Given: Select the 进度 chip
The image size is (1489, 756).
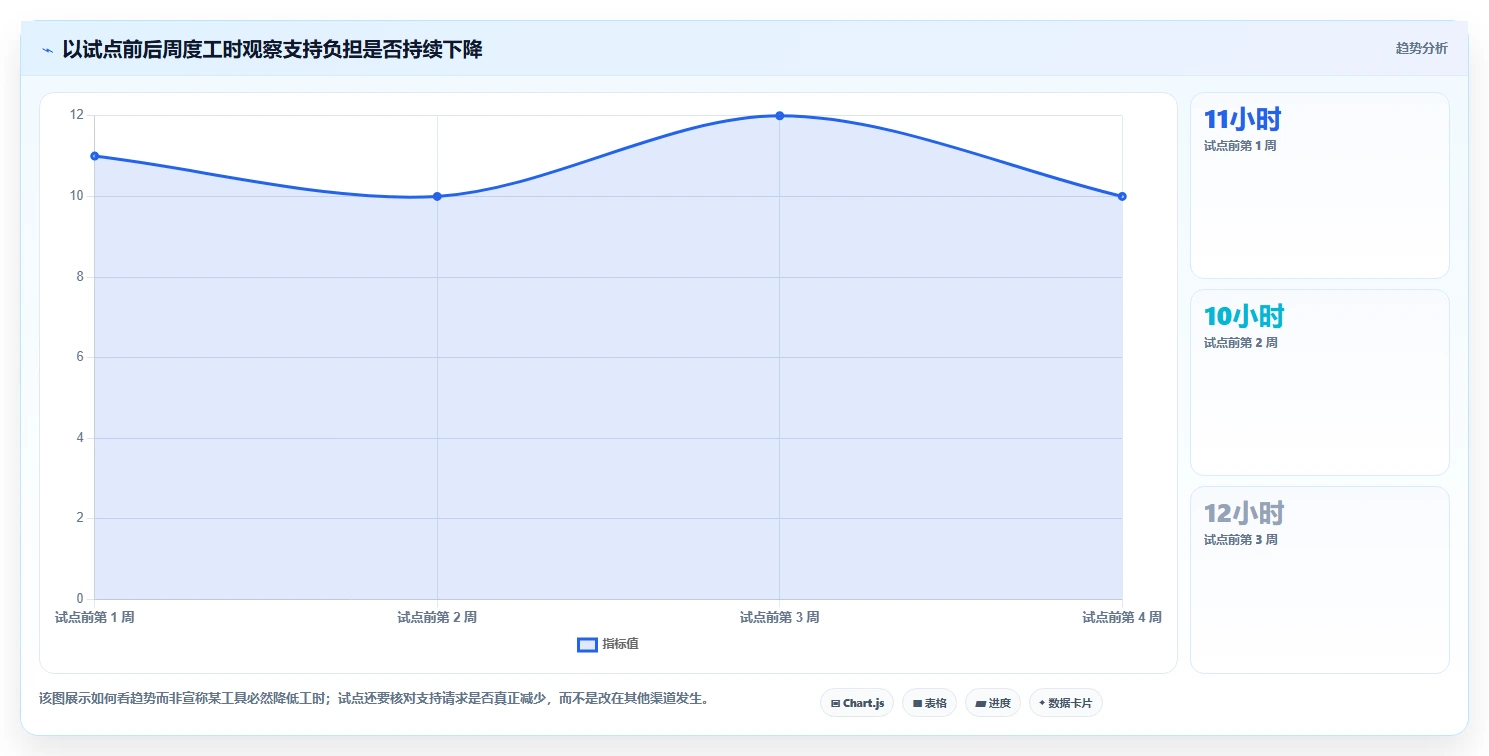Looking at the screenshot, I should tap(993, 703).
